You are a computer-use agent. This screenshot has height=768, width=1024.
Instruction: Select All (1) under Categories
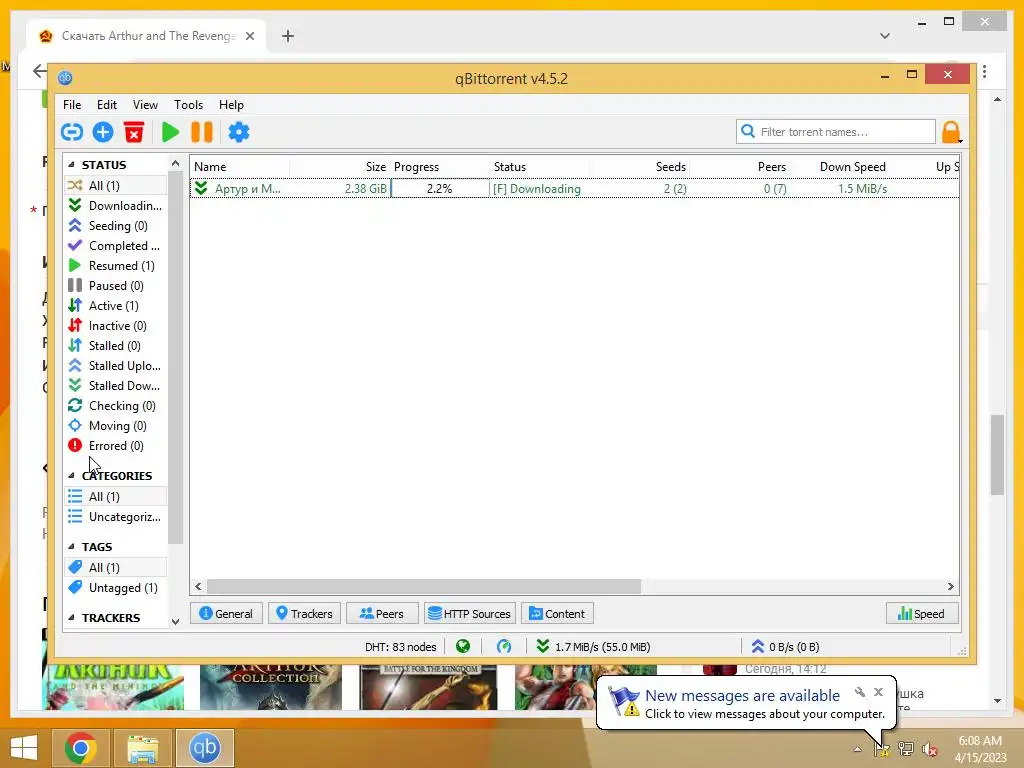tap(116, 496)
